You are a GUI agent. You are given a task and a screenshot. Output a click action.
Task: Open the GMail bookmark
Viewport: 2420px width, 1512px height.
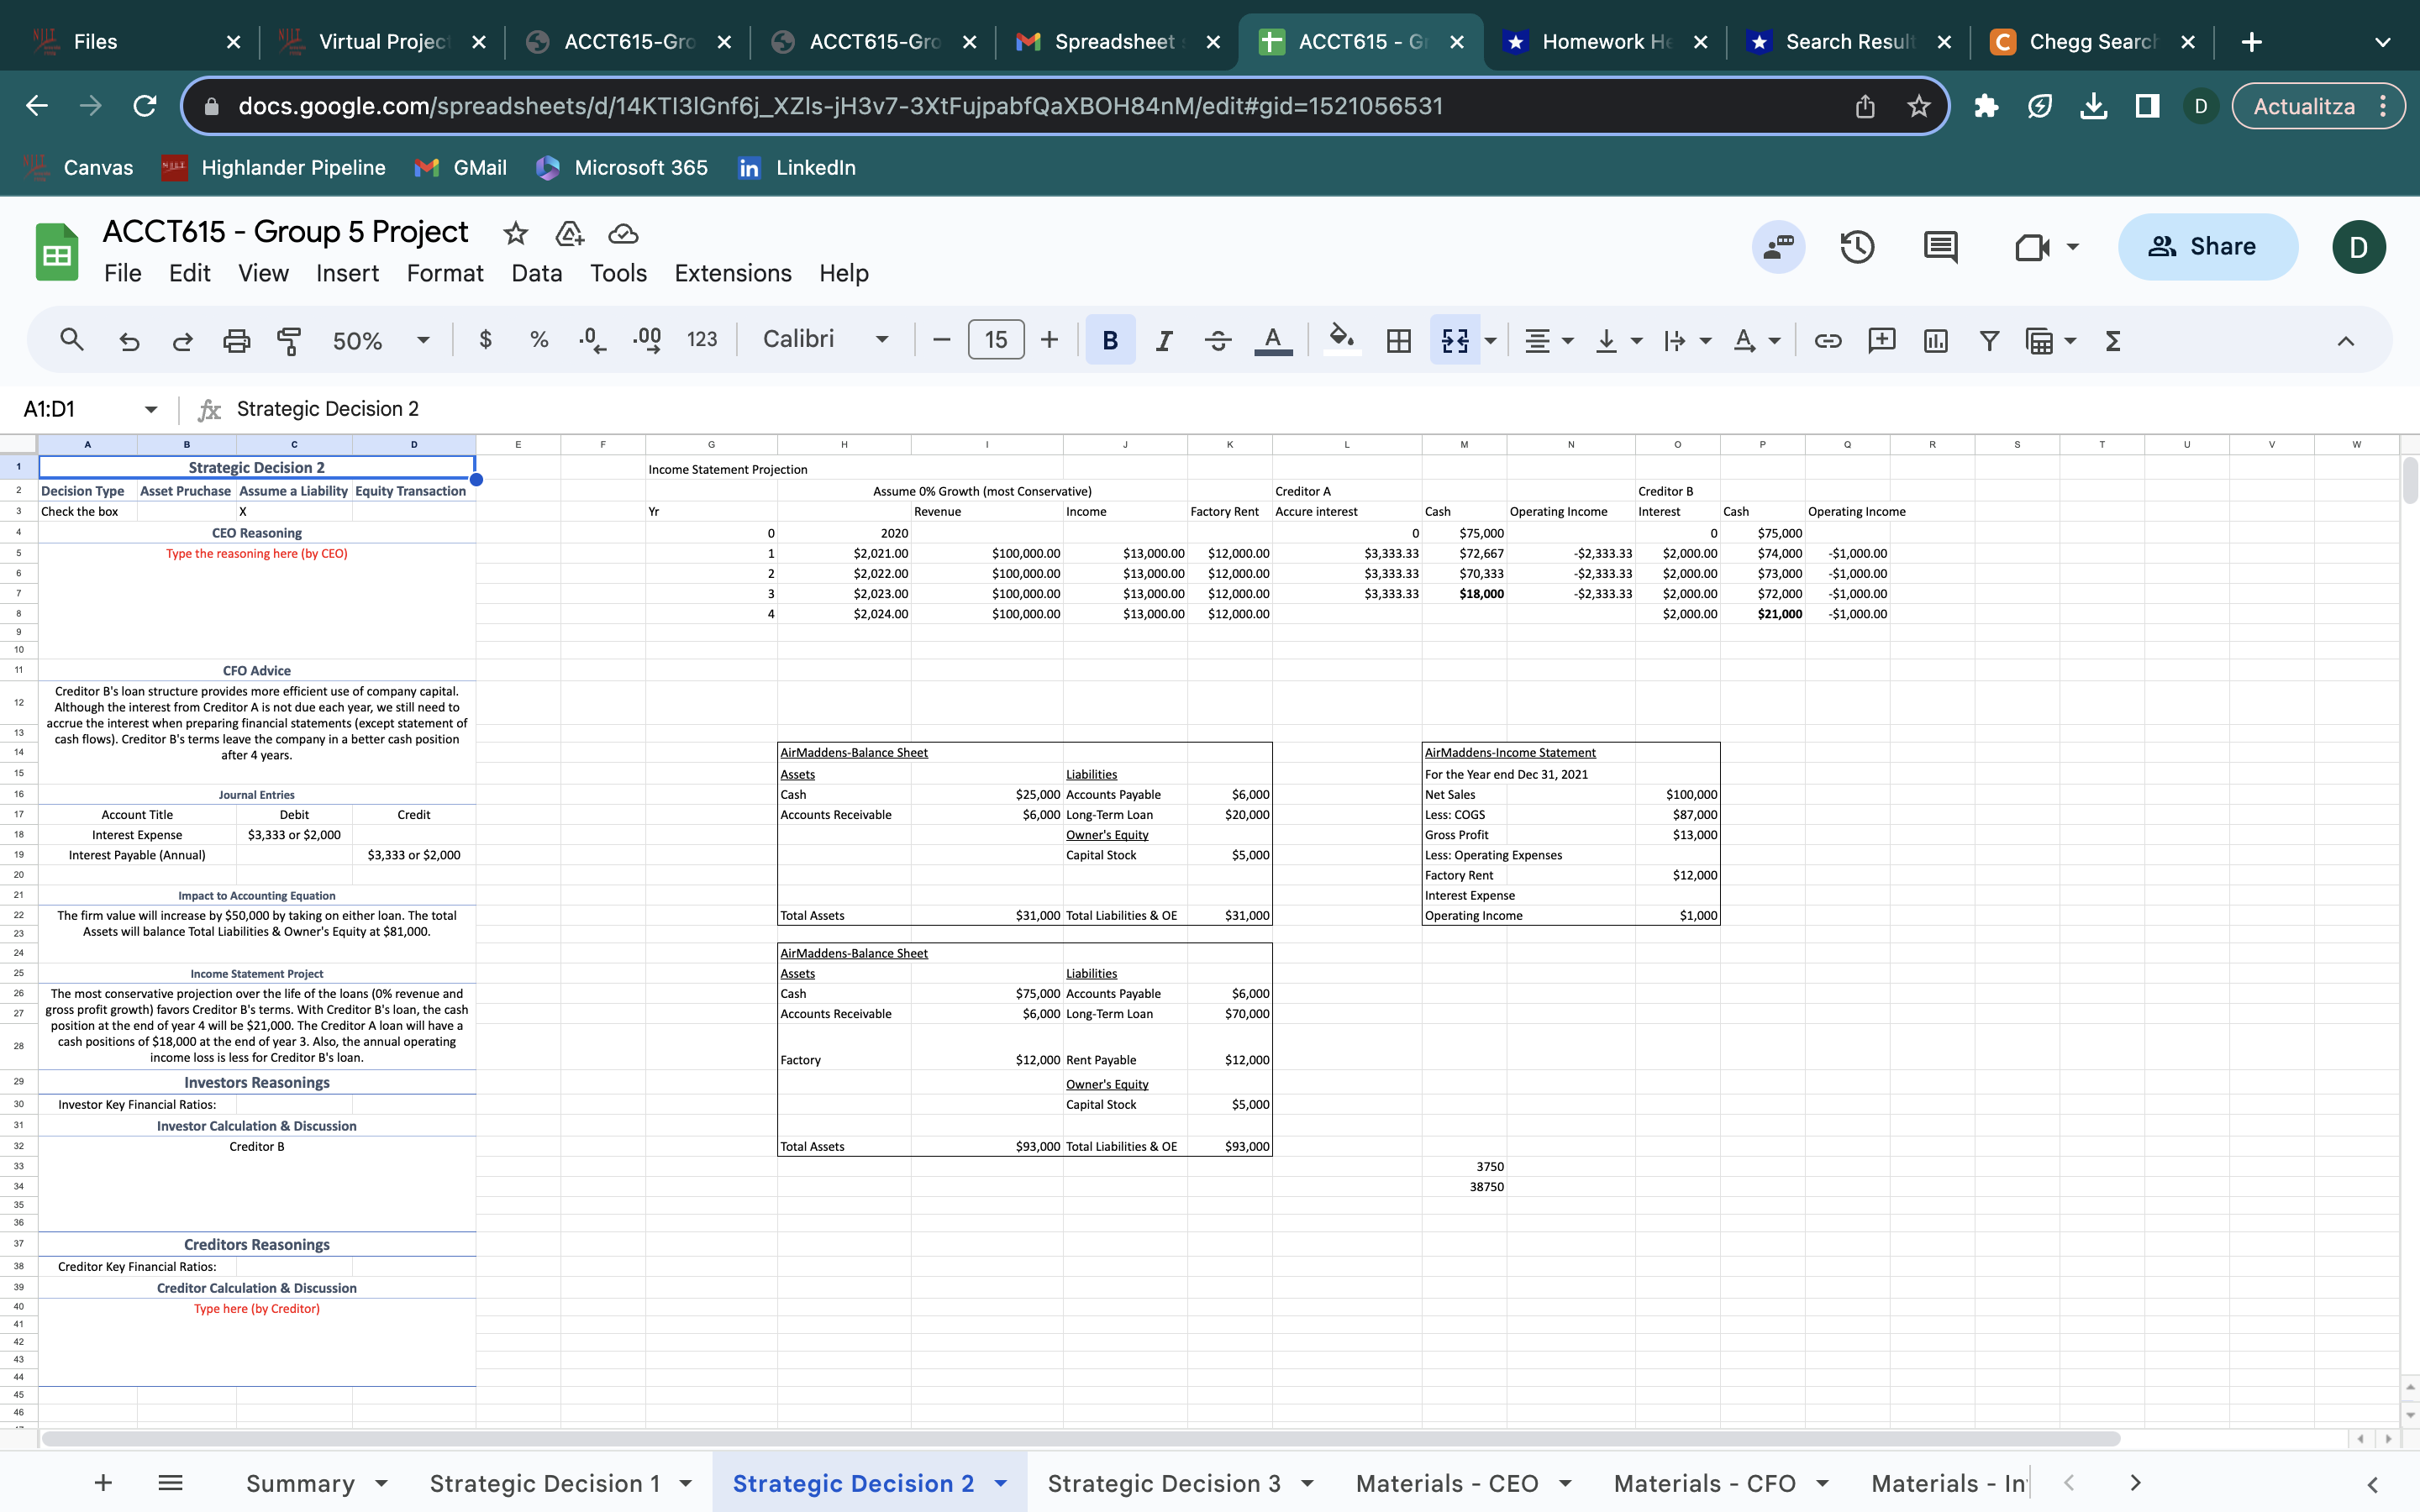(x=459, y=167)
